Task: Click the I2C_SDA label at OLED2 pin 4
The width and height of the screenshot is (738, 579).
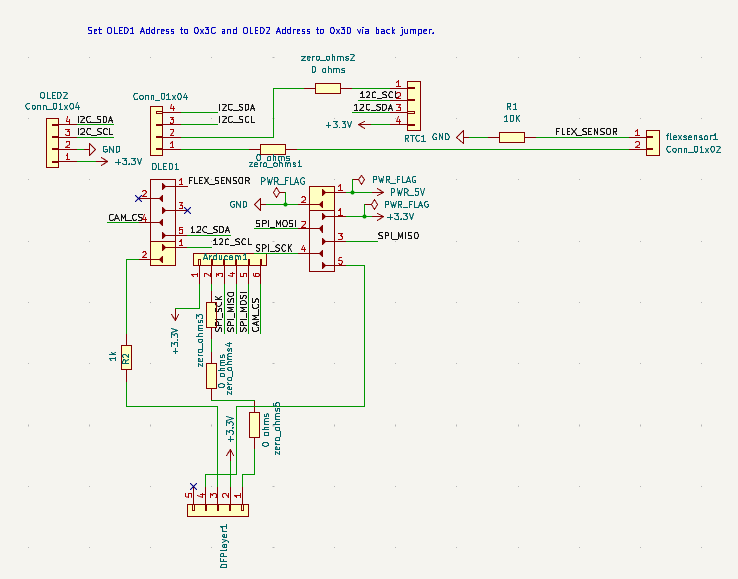Action: click(x=96, y=120)
